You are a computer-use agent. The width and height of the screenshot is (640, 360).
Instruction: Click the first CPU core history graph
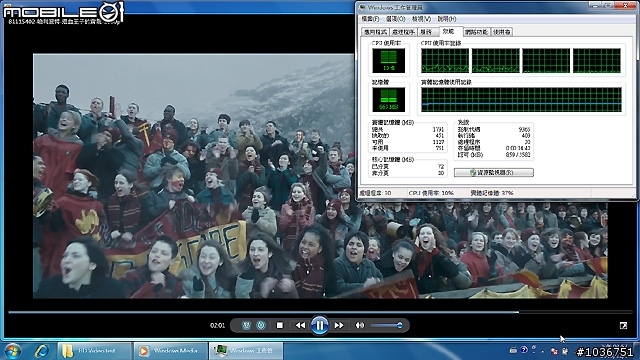click(444, 60)
